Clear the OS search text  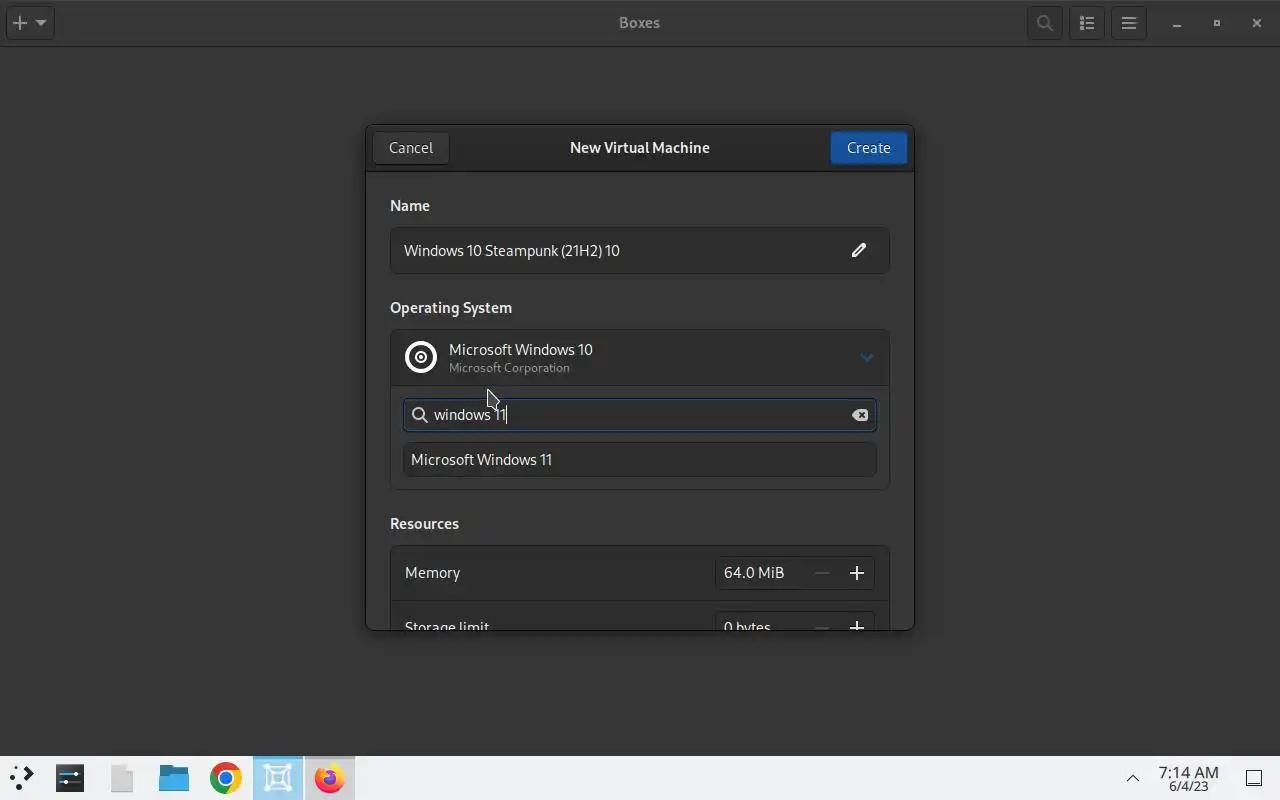(860, 415)
